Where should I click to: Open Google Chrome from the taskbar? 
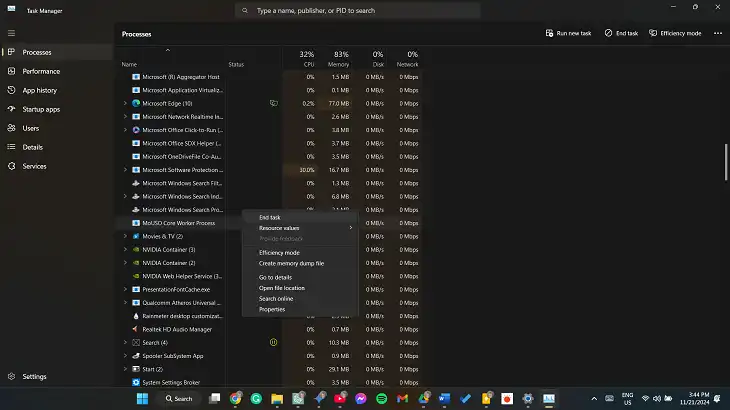pos(236,398)
